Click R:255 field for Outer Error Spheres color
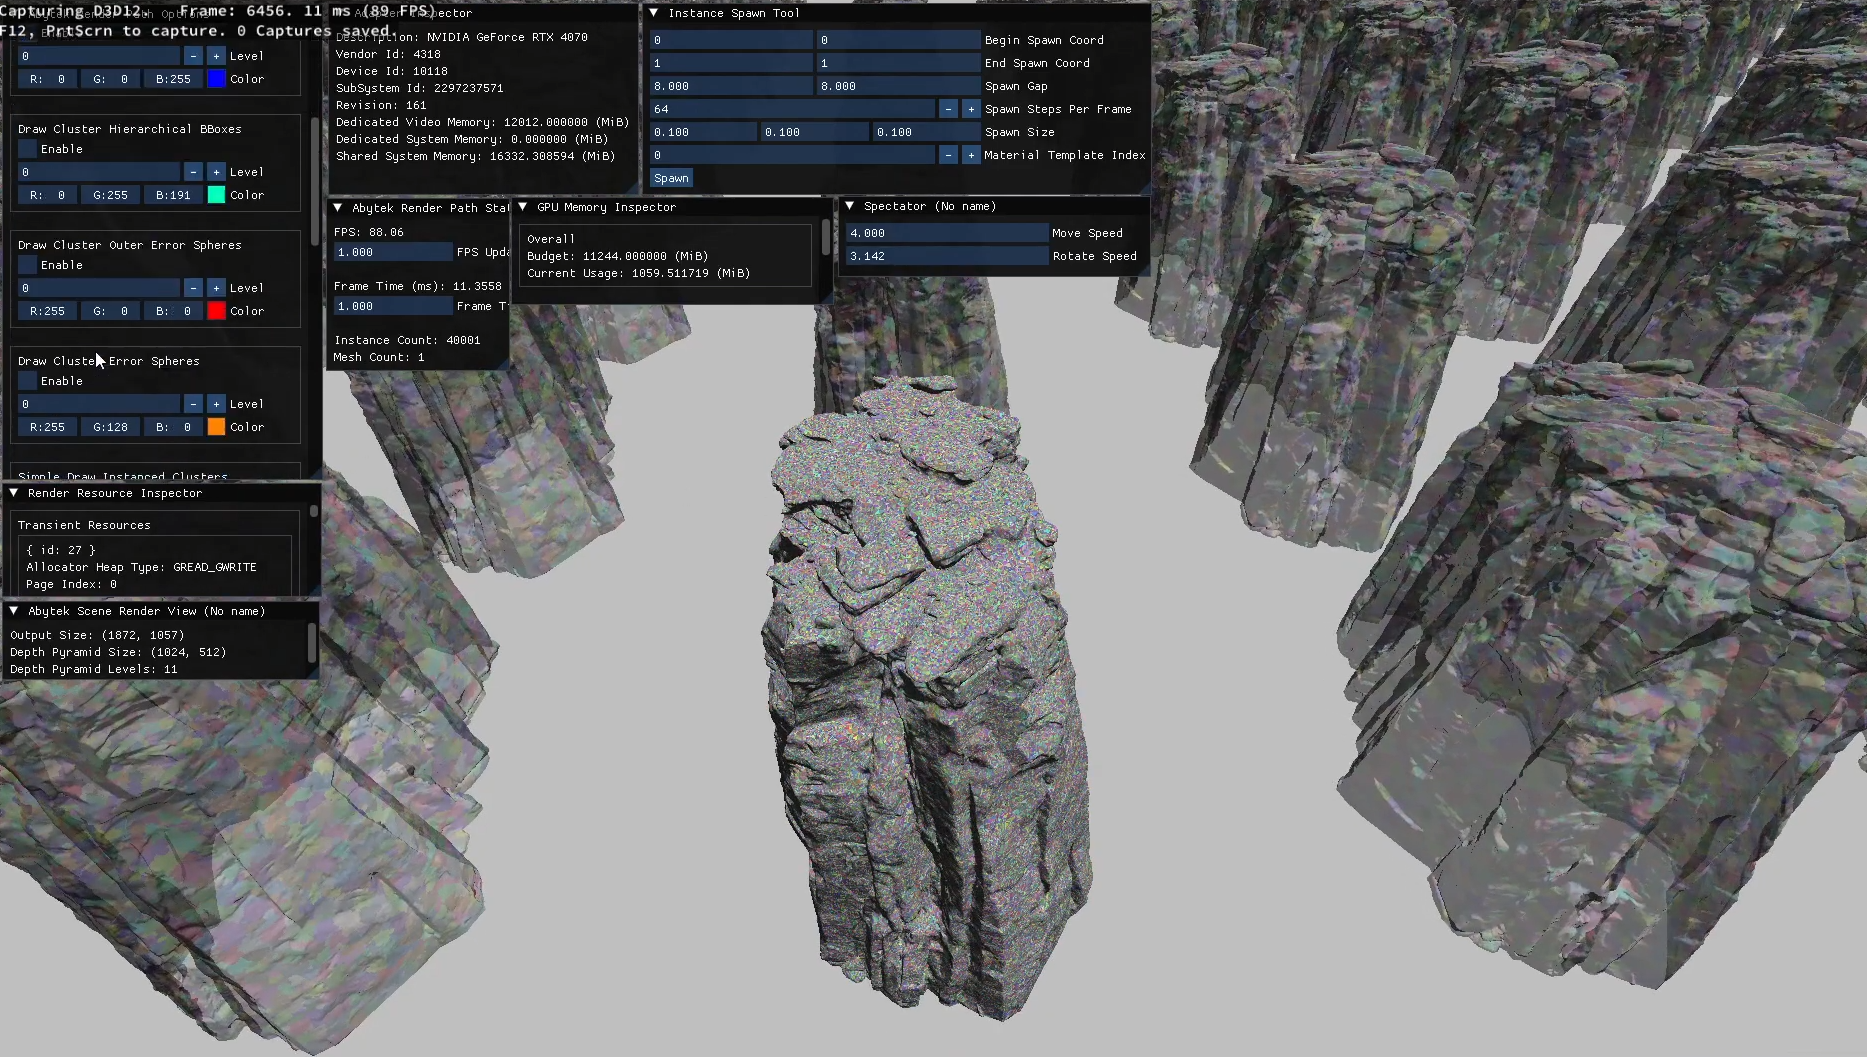This screenshot has width=1867, height=1057. click(47, 311)
